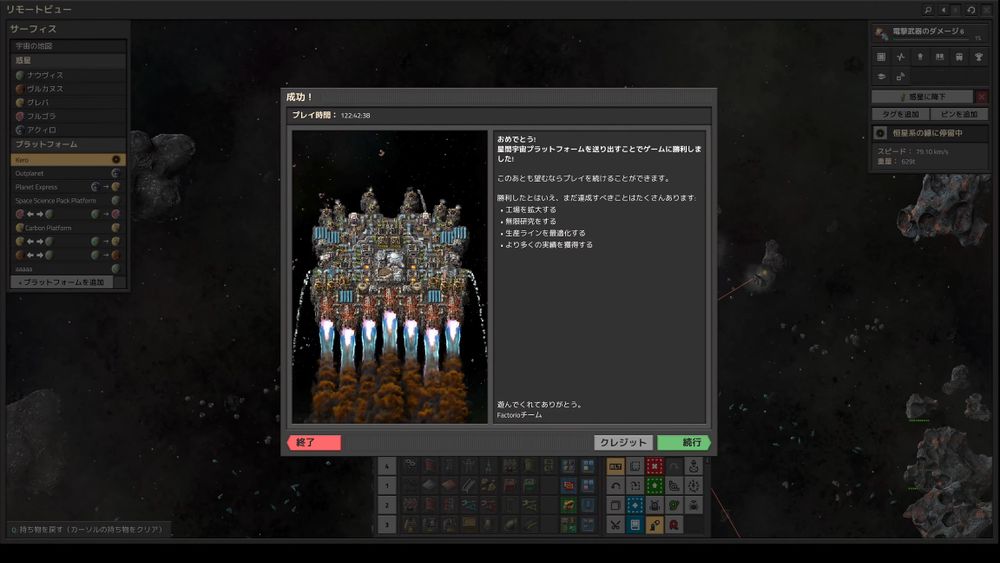1000x563 pixels.
Task: Click ピンを追加 add pin button
Action: tap(959, 114)
